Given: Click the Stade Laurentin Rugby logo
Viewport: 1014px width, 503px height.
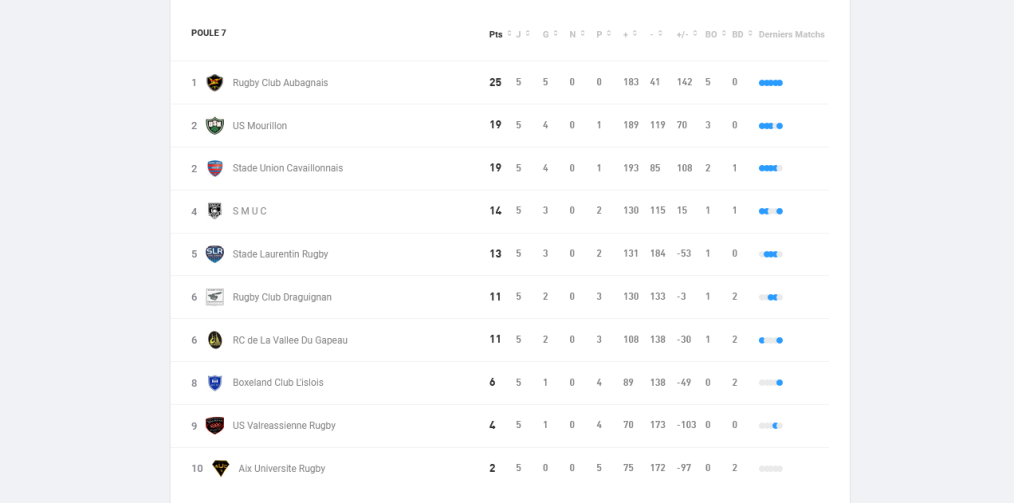Looking at the screenshot, I should (x=215, y=254).
